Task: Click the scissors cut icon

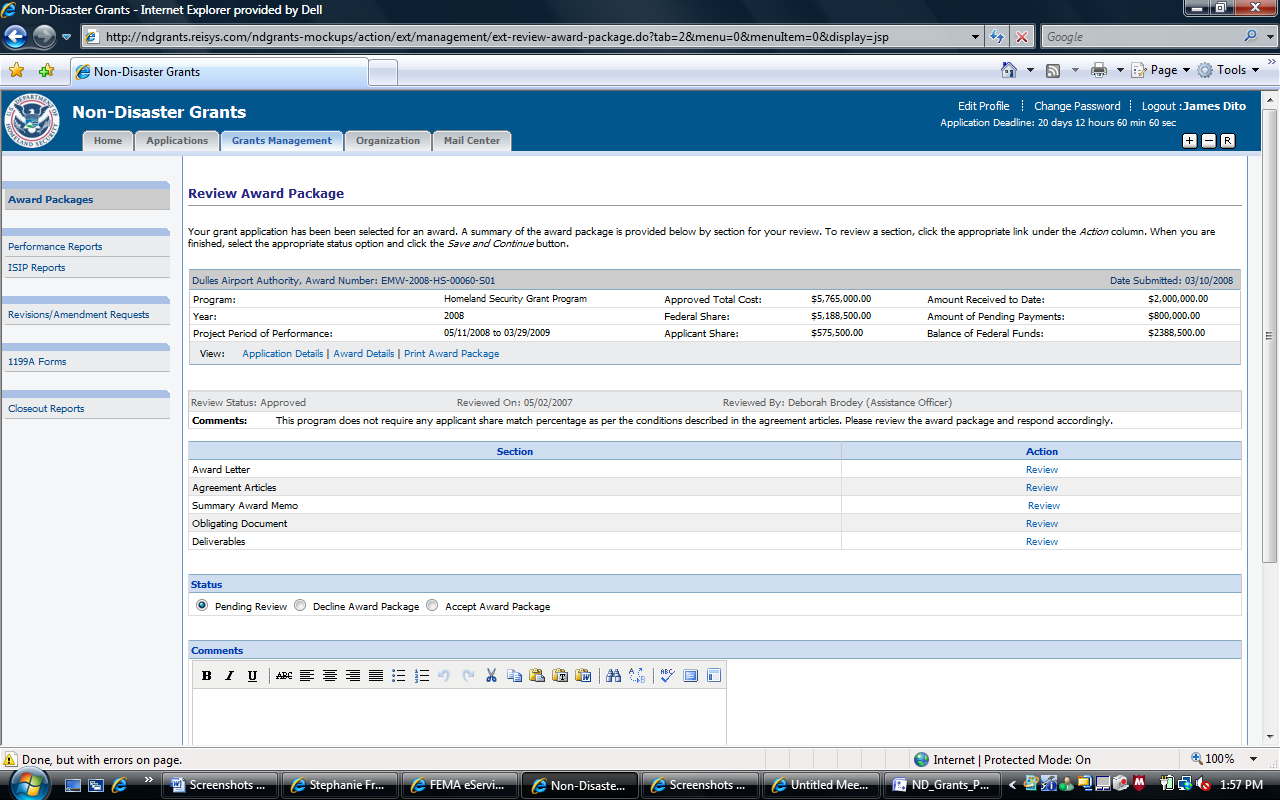Action: (491, 676)
